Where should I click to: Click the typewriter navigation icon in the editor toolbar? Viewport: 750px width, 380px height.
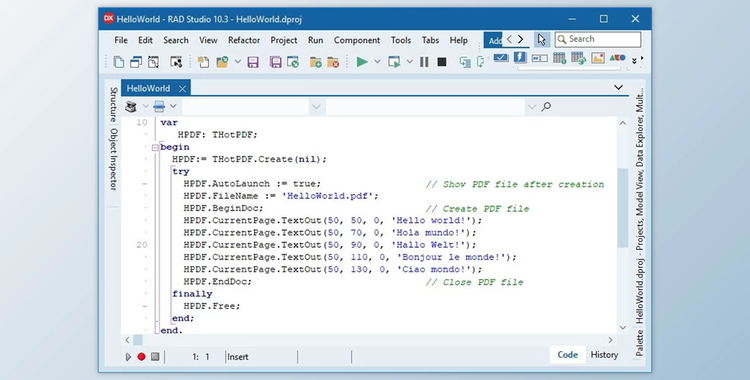[131, 107]
